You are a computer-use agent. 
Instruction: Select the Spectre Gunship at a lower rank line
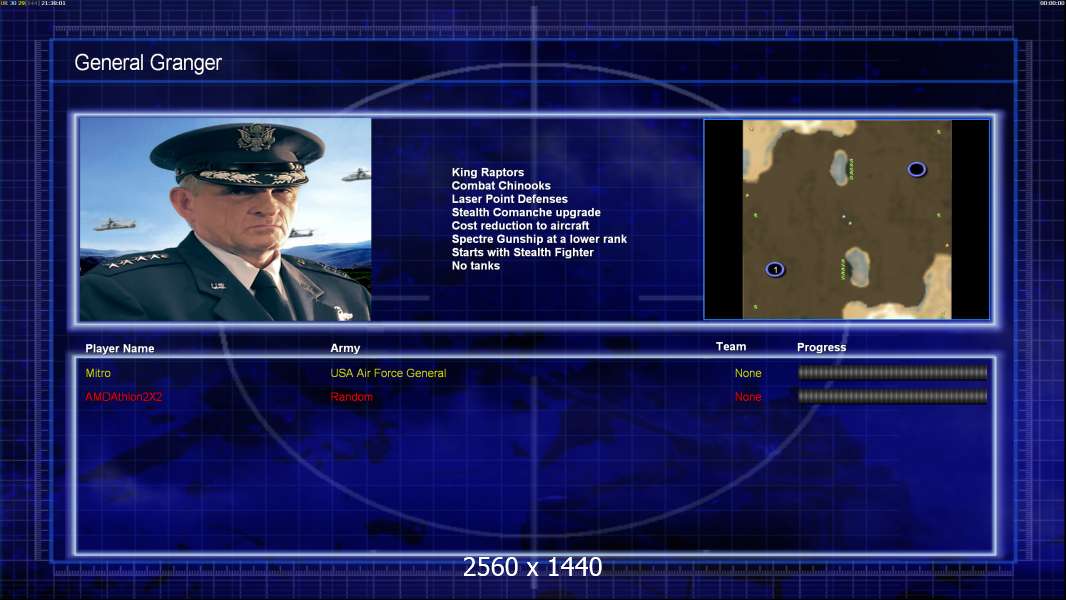point(539,239)
